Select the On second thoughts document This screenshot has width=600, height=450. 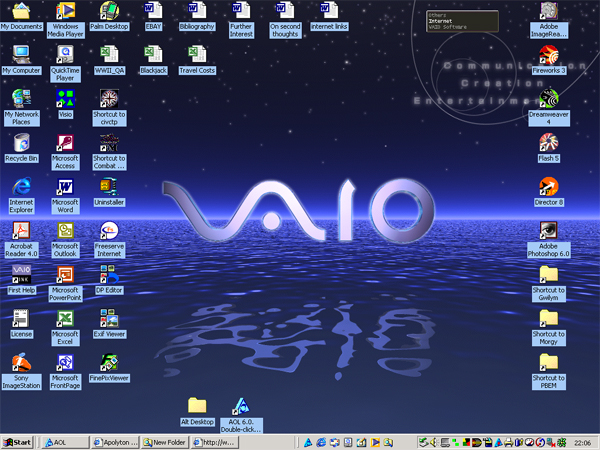(285, 11)
